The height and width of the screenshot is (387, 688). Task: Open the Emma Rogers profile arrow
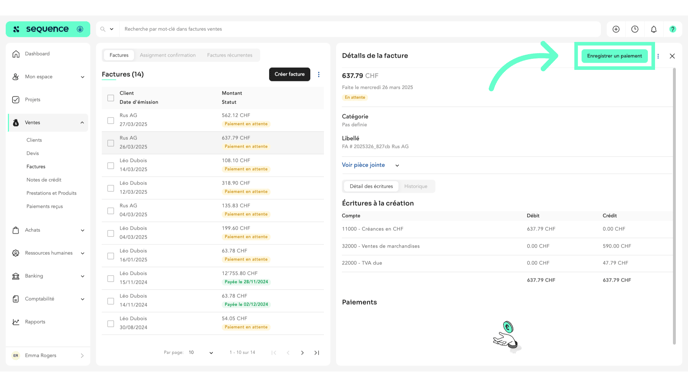pos(82,356)
